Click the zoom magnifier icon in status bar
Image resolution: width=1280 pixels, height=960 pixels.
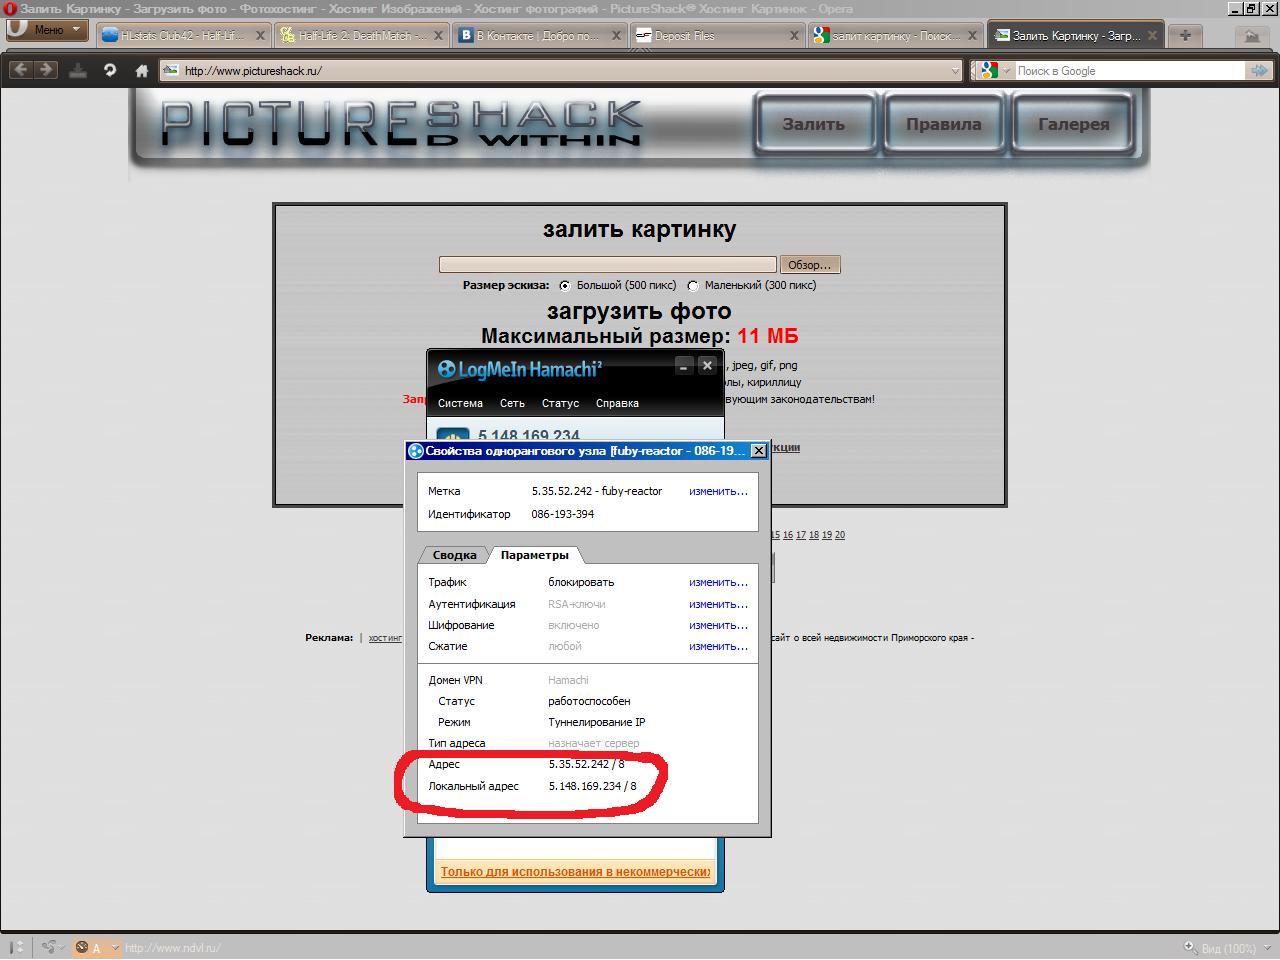pos(1190,948)
